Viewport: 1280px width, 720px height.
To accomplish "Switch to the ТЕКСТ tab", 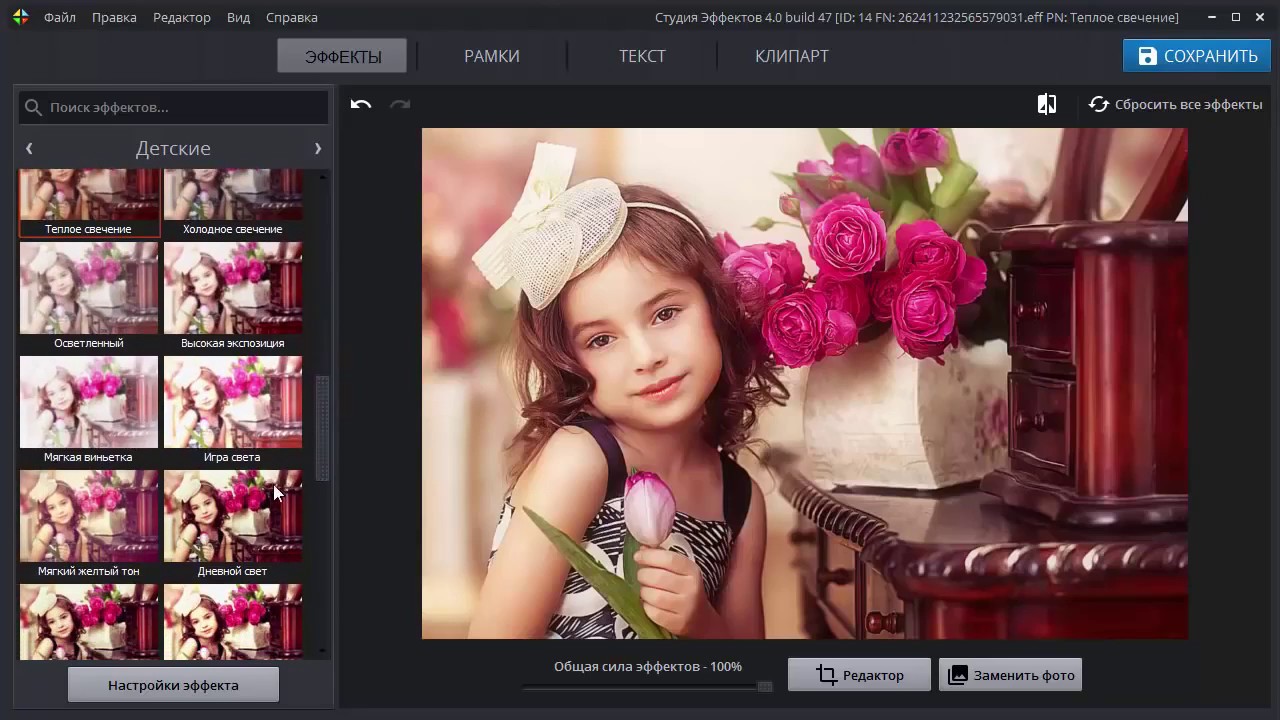I will [x=642, y=56].
